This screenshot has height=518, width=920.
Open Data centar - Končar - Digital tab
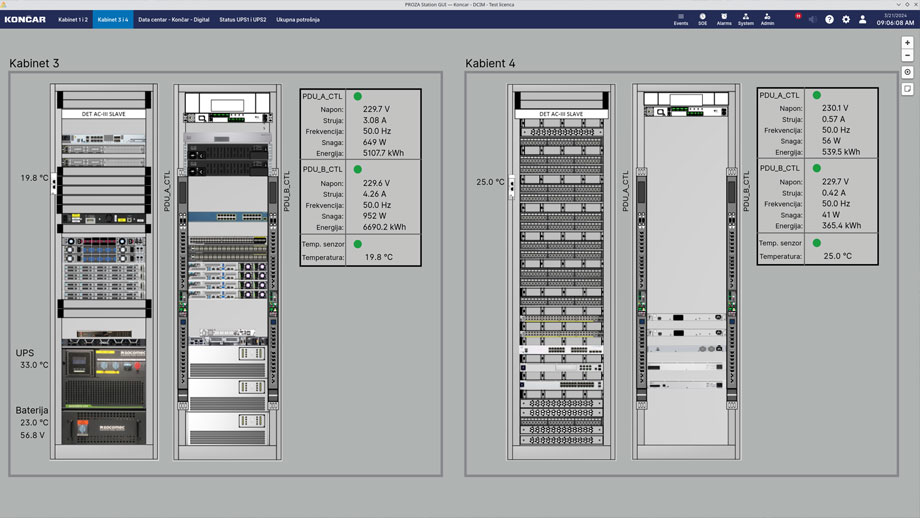pos(174,19)
